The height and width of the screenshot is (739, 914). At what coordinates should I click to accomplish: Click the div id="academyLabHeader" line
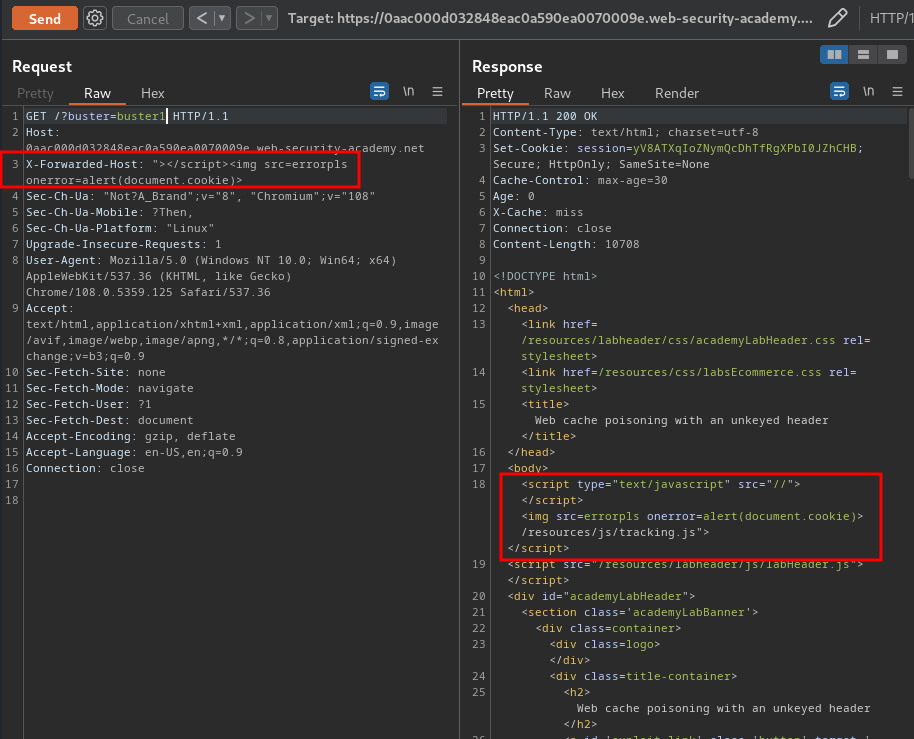click(601, 596)
